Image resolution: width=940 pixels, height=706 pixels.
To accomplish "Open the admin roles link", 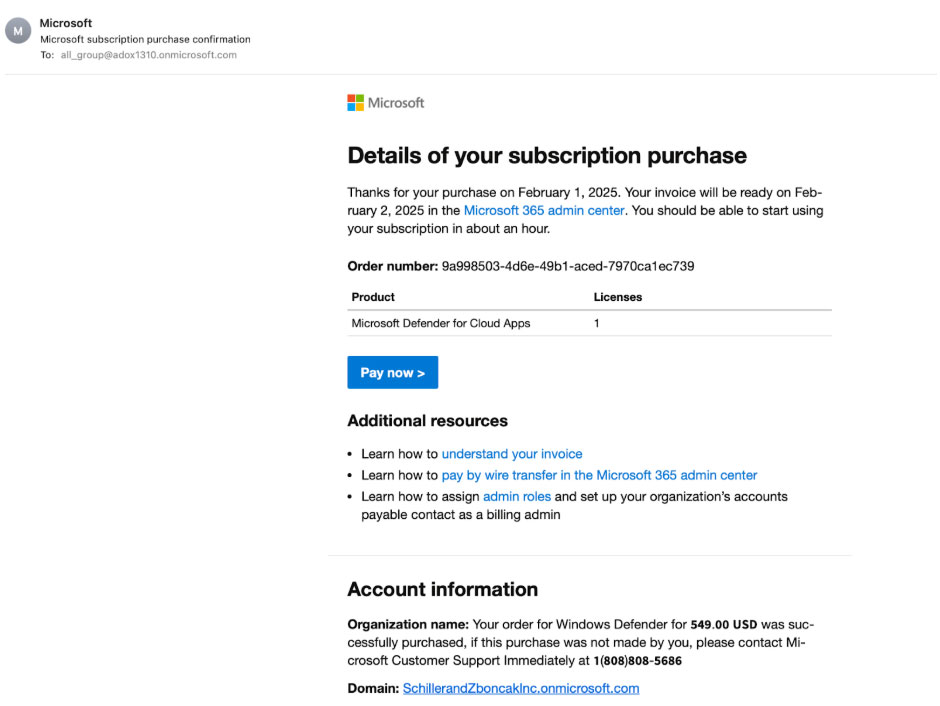I will (x=517, y=496).
